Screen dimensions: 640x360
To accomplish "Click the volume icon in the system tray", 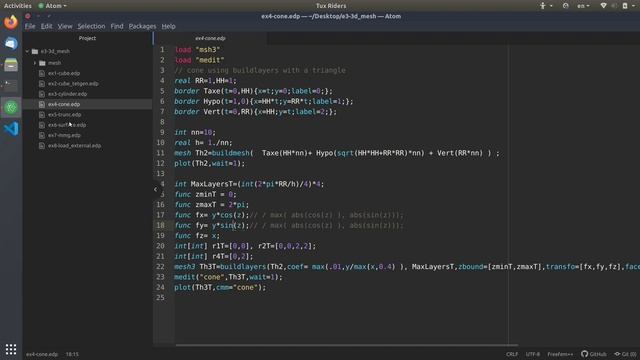I will click(x=614, y=6).
